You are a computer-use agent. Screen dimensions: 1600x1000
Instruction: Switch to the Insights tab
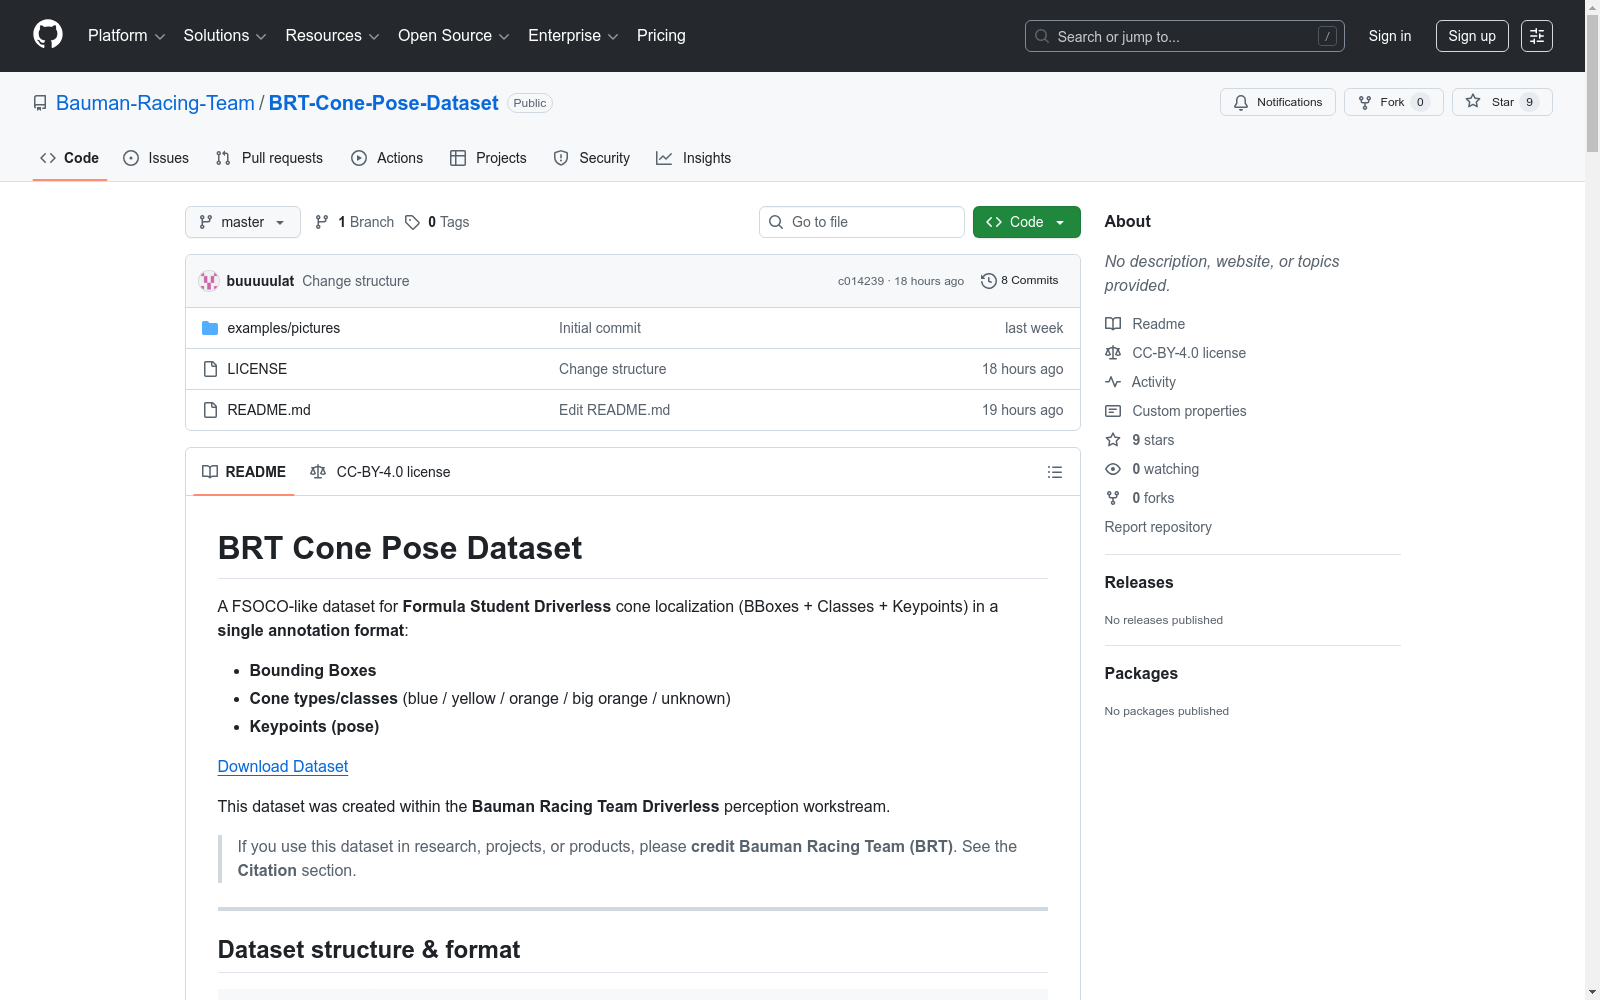tap(693, 158)
